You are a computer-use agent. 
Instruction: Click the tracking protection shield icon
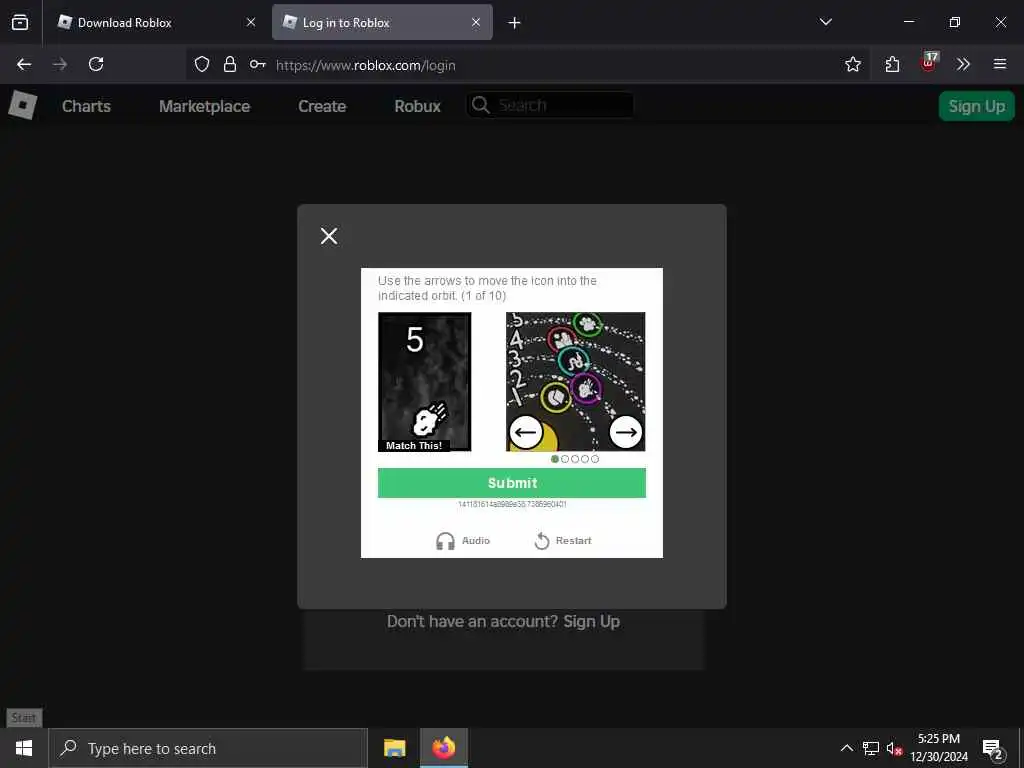(202, 64)
